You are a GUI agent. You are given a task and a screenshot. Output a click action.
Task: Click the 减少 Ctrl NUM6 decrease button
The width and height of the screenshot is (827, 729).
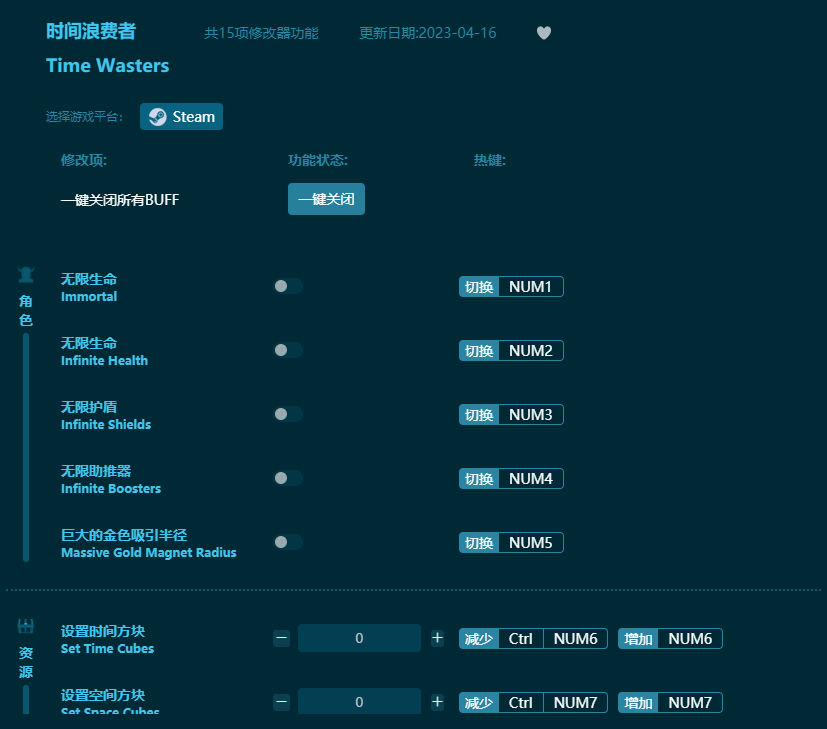533,638
